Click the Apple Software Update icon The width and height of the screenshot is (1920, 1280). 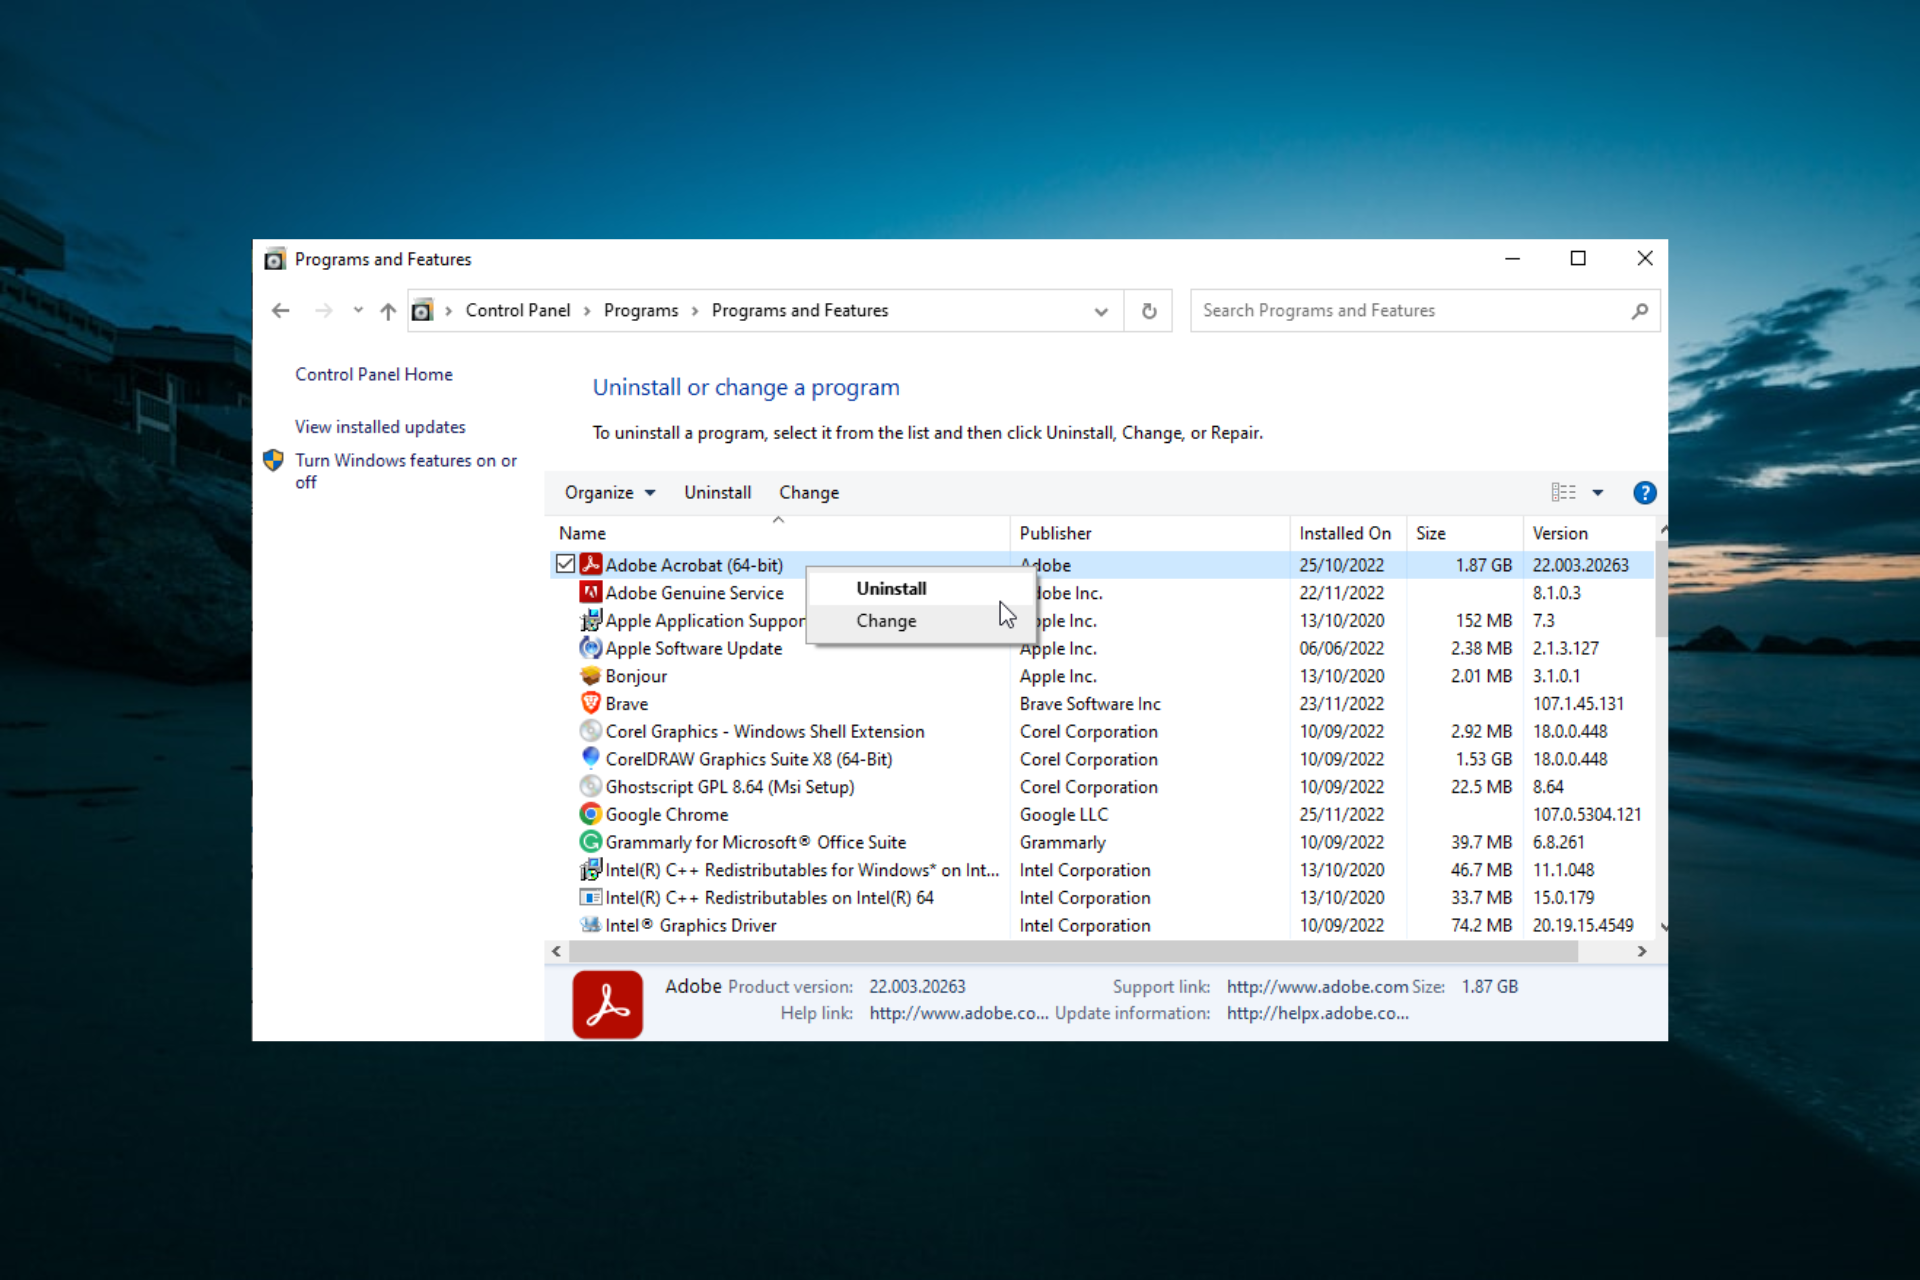591,648
